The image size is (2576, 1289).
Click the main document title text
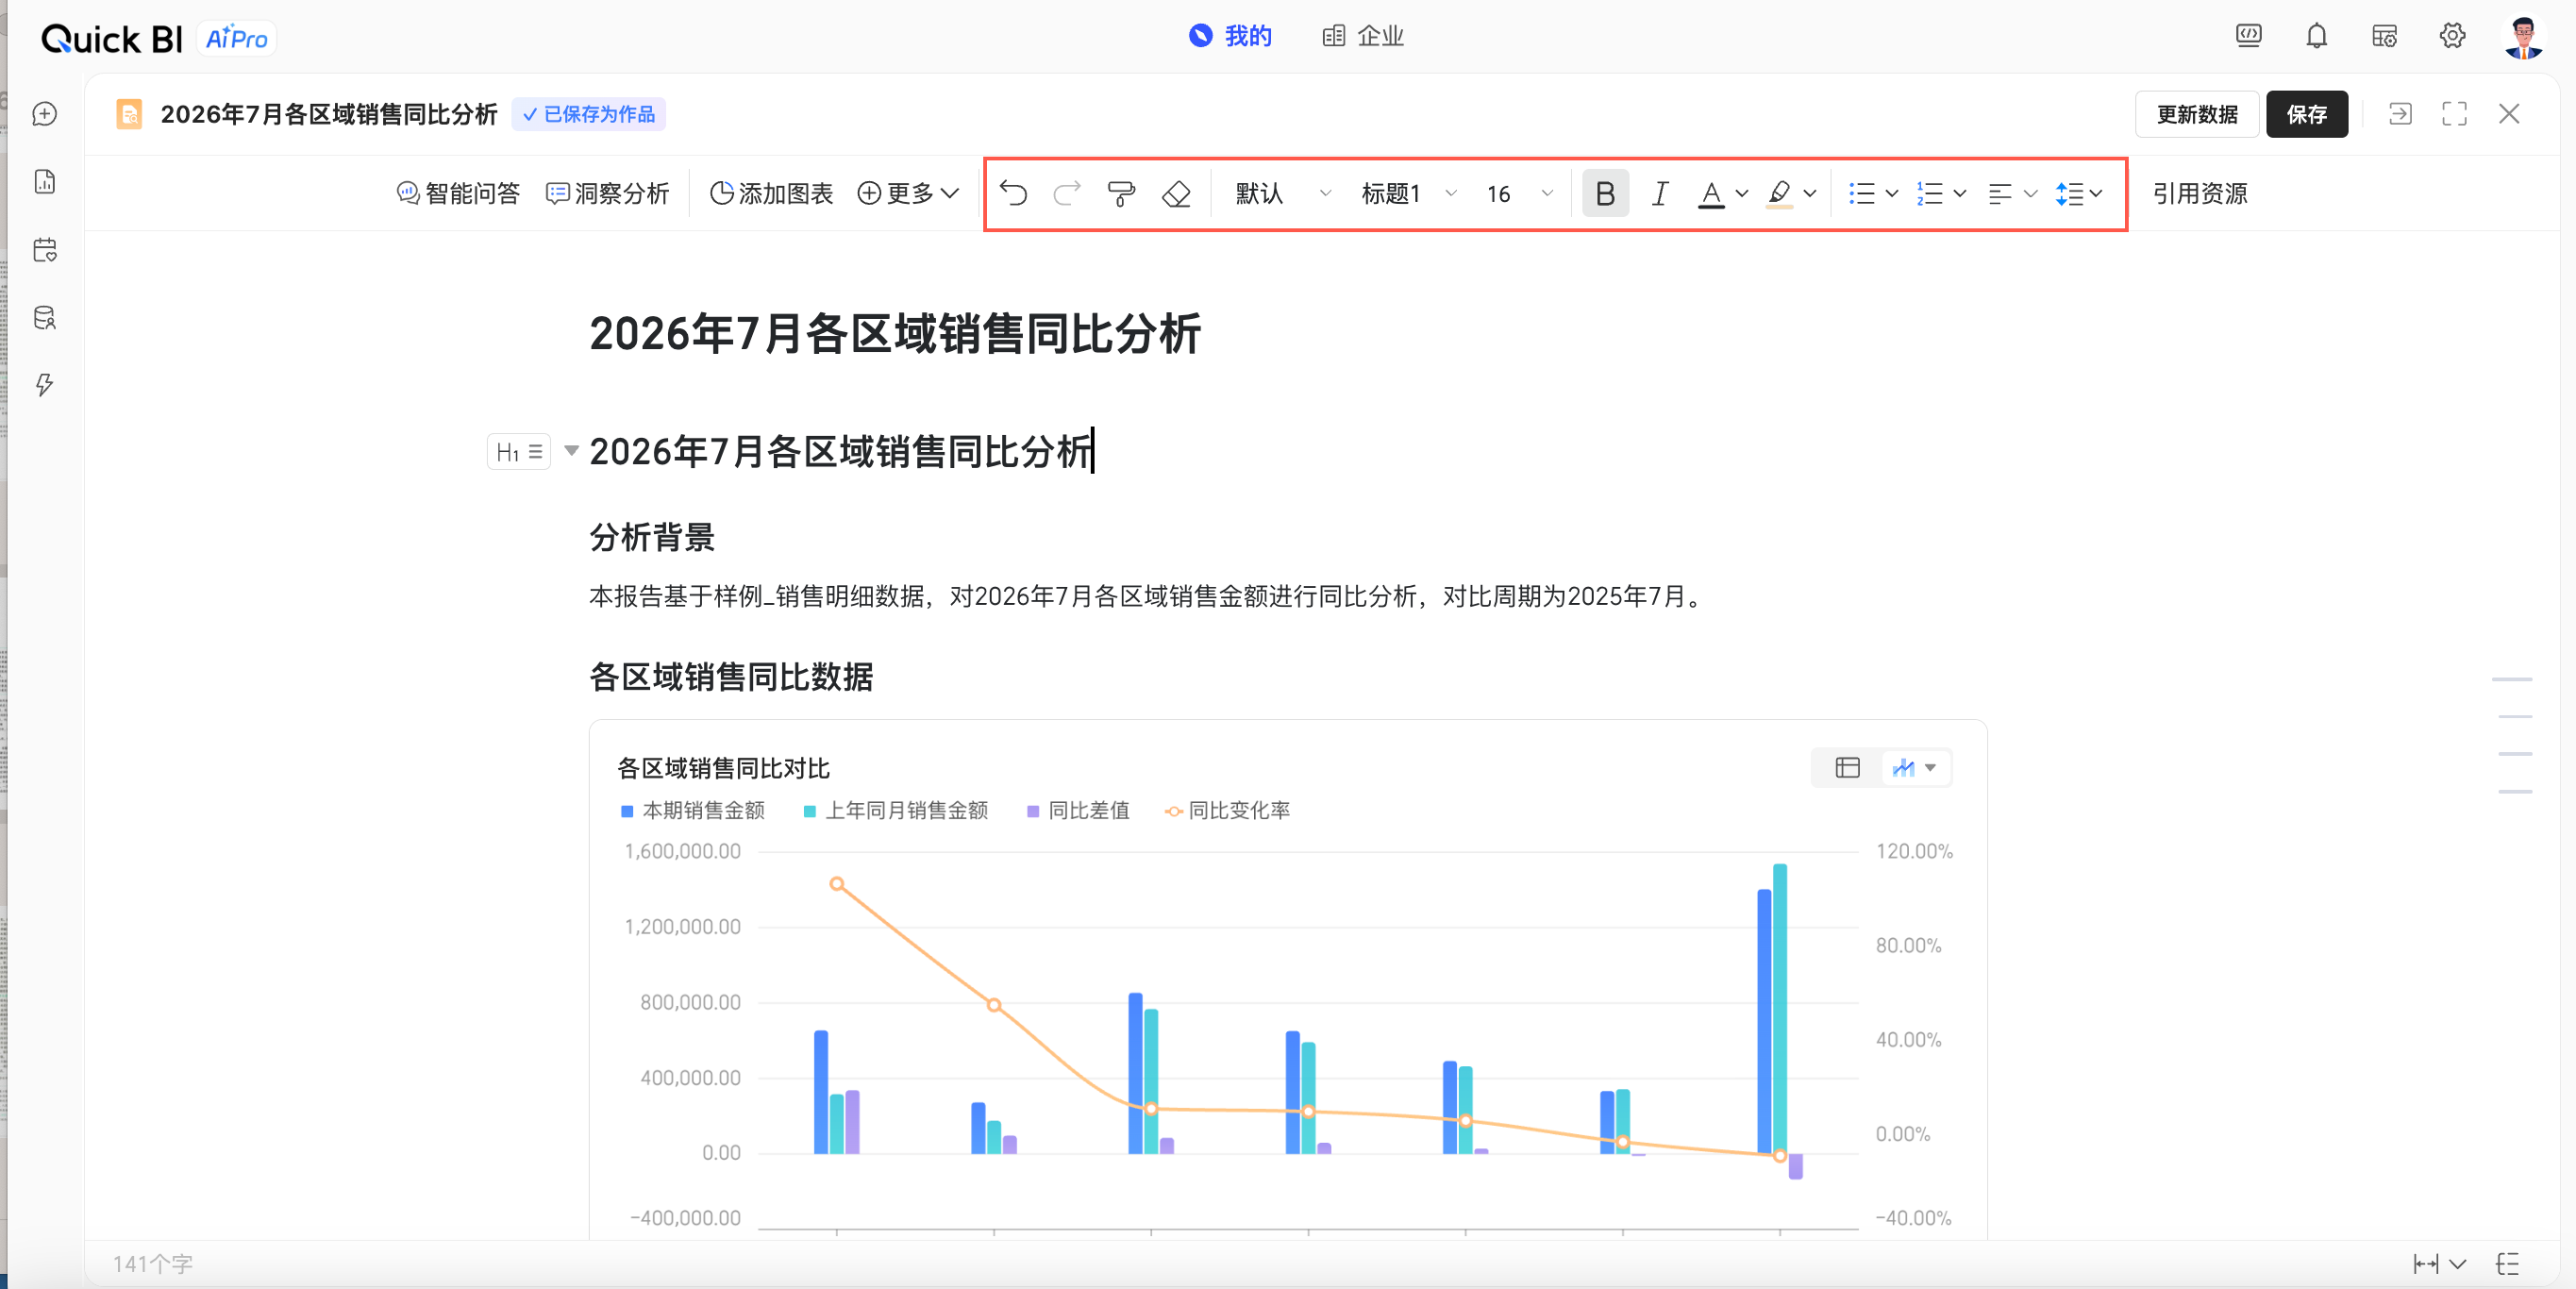[895, 333]
